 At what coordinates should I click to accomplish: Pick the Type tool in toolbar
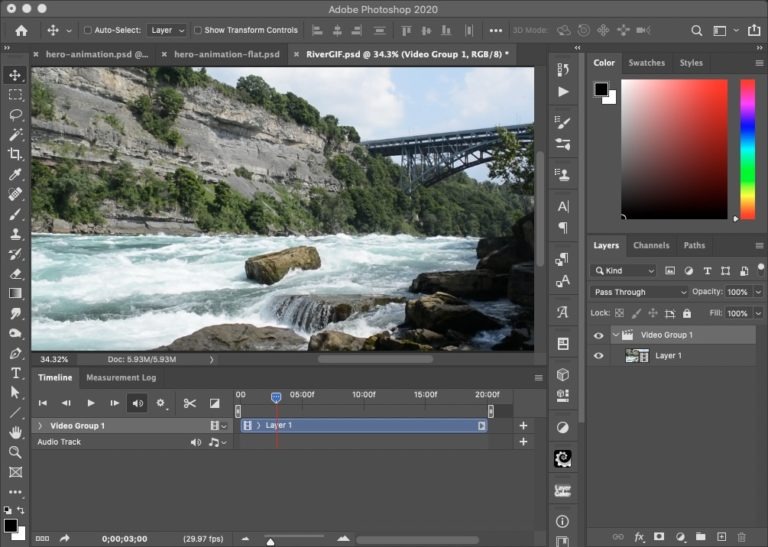pyautogui.click(x=15, y=373)
